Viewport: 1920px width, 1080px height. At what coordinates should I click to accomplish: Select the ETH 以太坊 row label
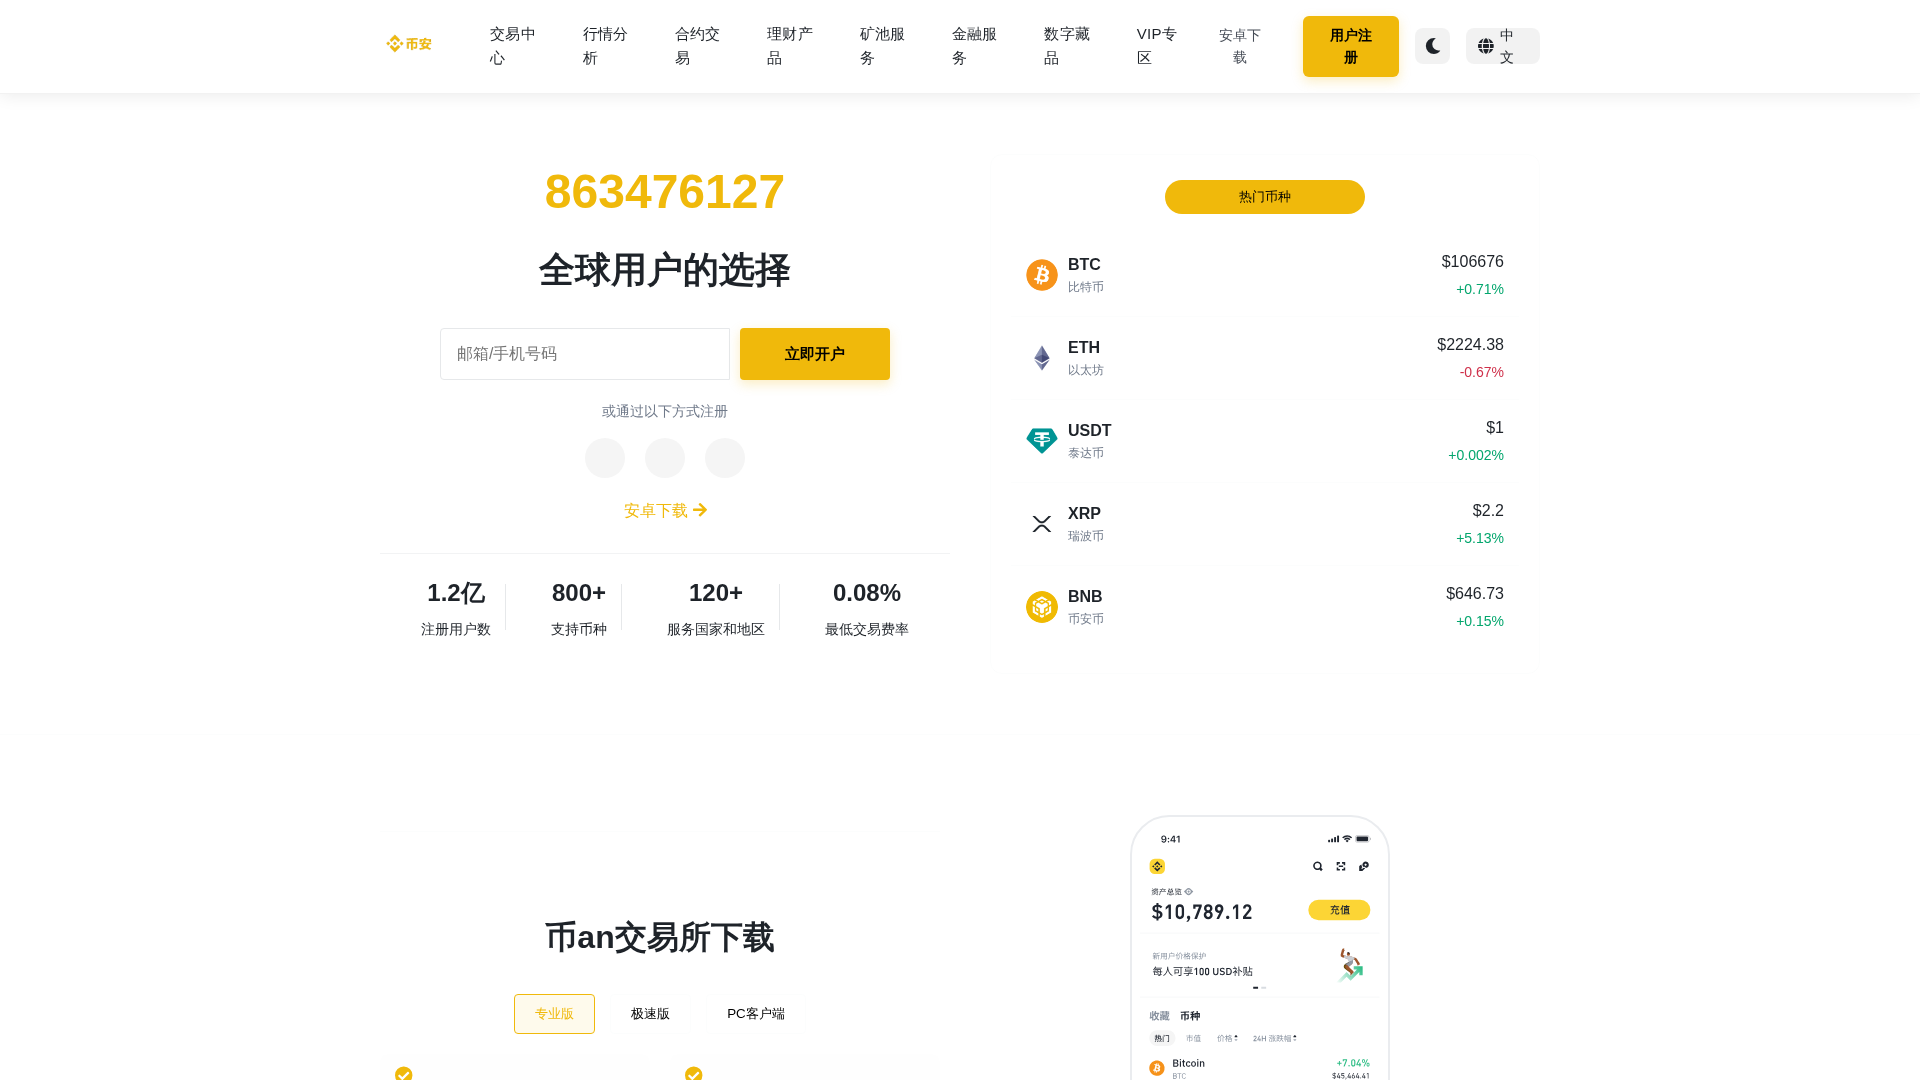pos(1086,358)
